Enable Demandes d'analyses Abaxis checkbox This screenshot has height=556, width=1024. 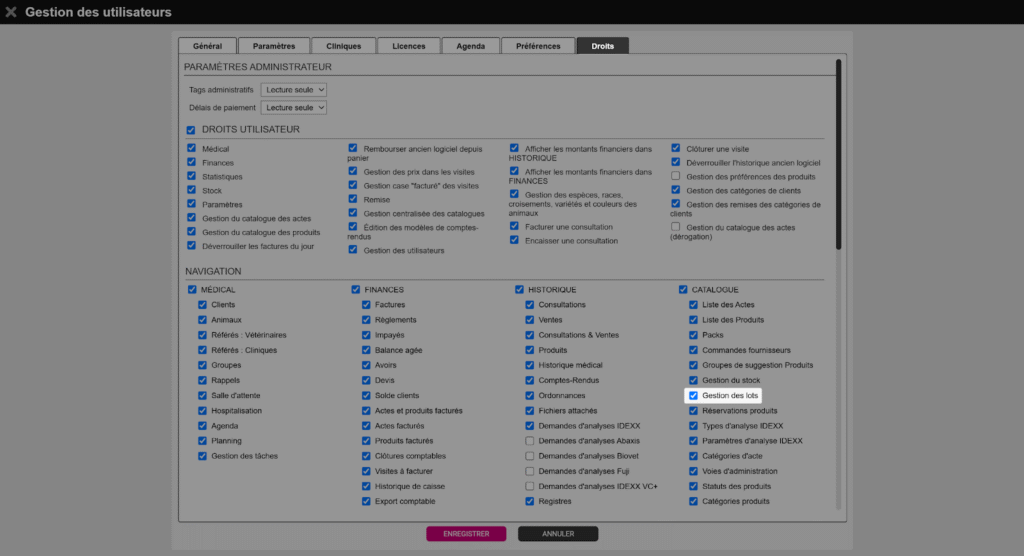(x=529, y=441)
